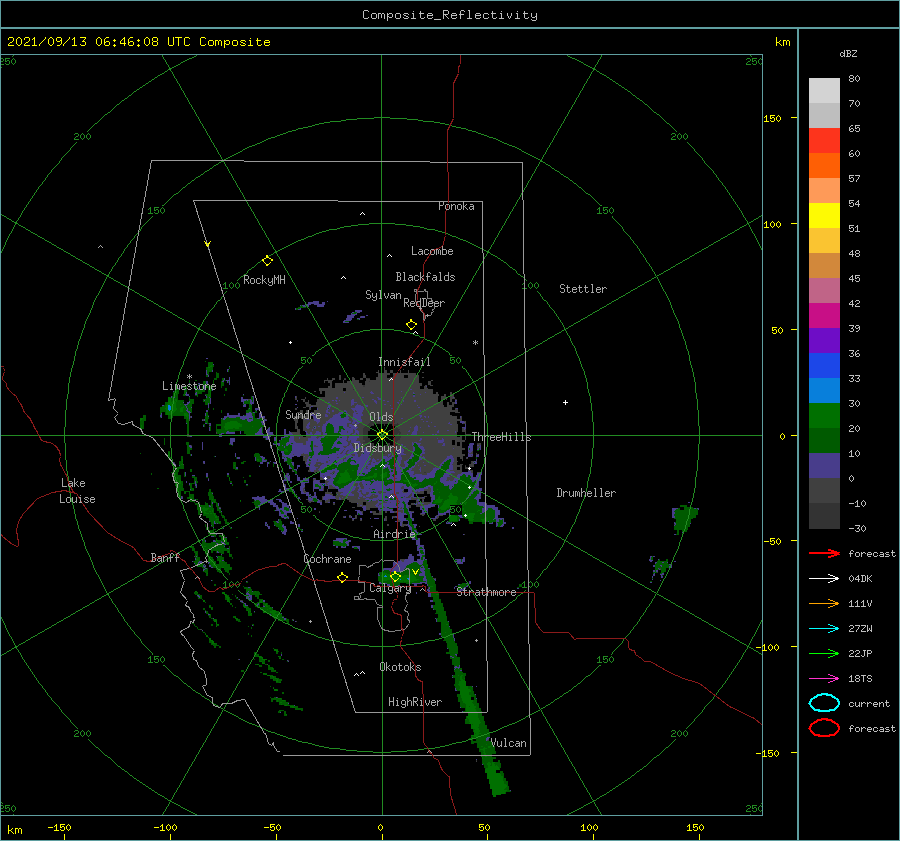Click the magenta 18TS arrow icon
Viewport: 900px width, 841px height.
[824, 679]
